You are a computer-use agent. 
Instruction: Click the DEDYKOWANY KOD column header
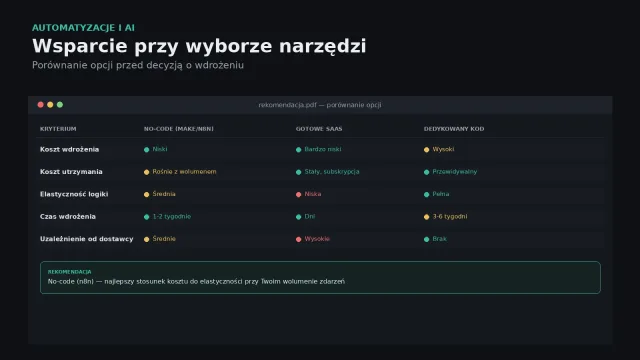454,129
